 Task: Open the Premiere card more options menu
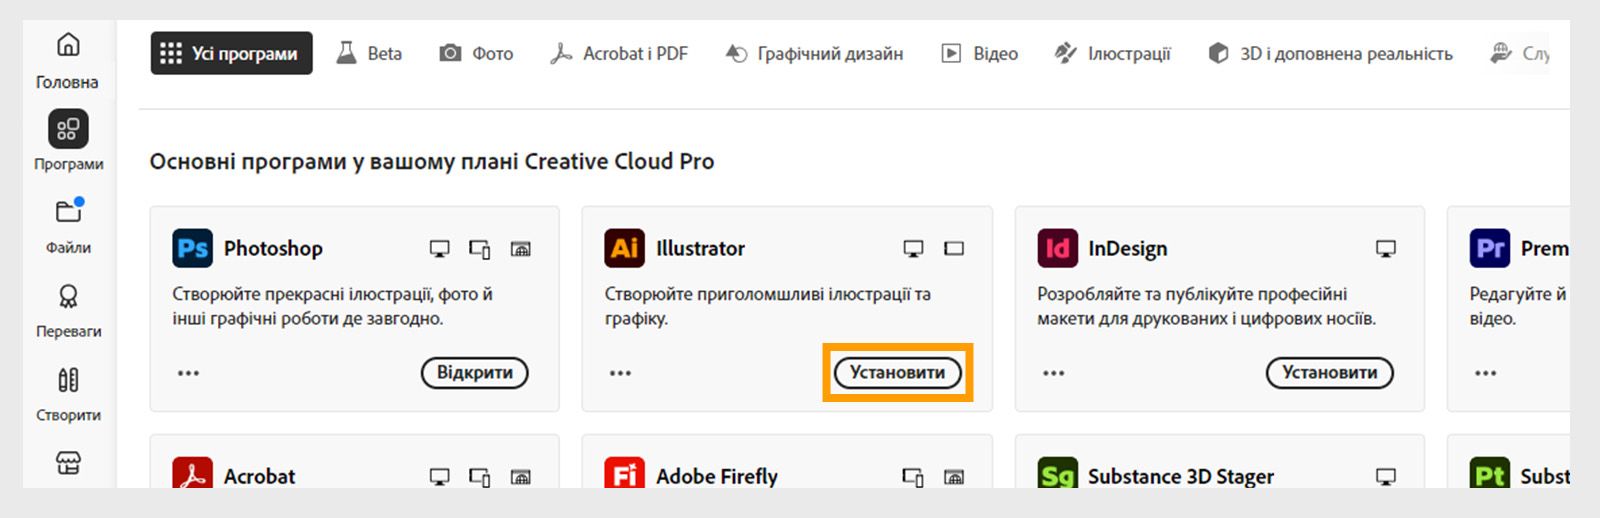tap(1485, 373)
